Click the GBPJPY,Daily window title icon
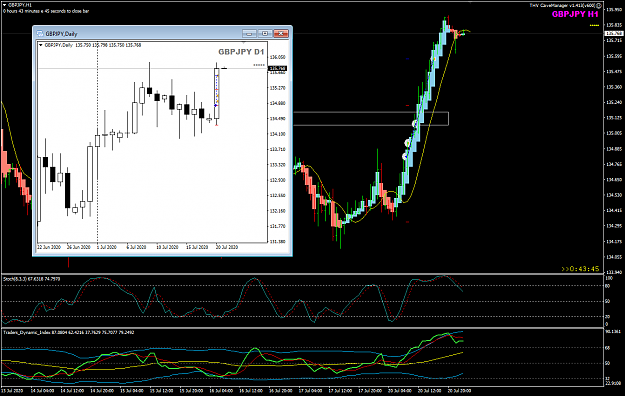The width and height of the screenshot is (625, 396). pyautogui.click(x=39, y=33)
